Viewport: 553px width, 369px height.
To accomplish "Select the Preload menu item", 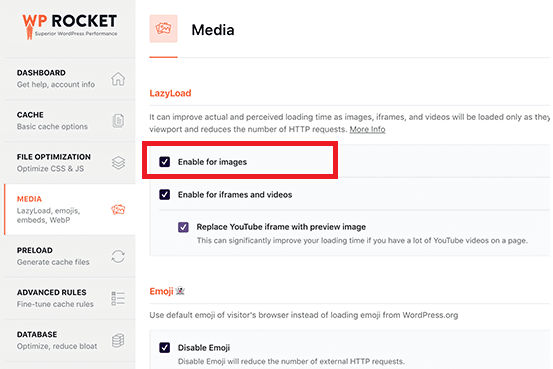I will coord(70,256).
